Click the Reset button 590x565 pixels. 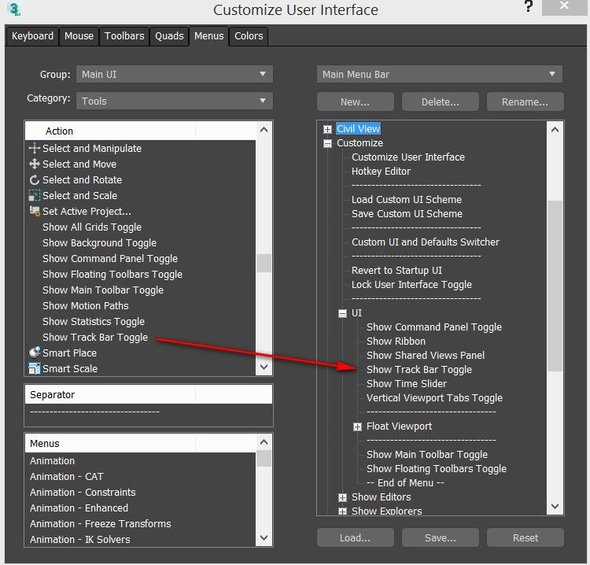pyautogui.click(x=525, y=538)
